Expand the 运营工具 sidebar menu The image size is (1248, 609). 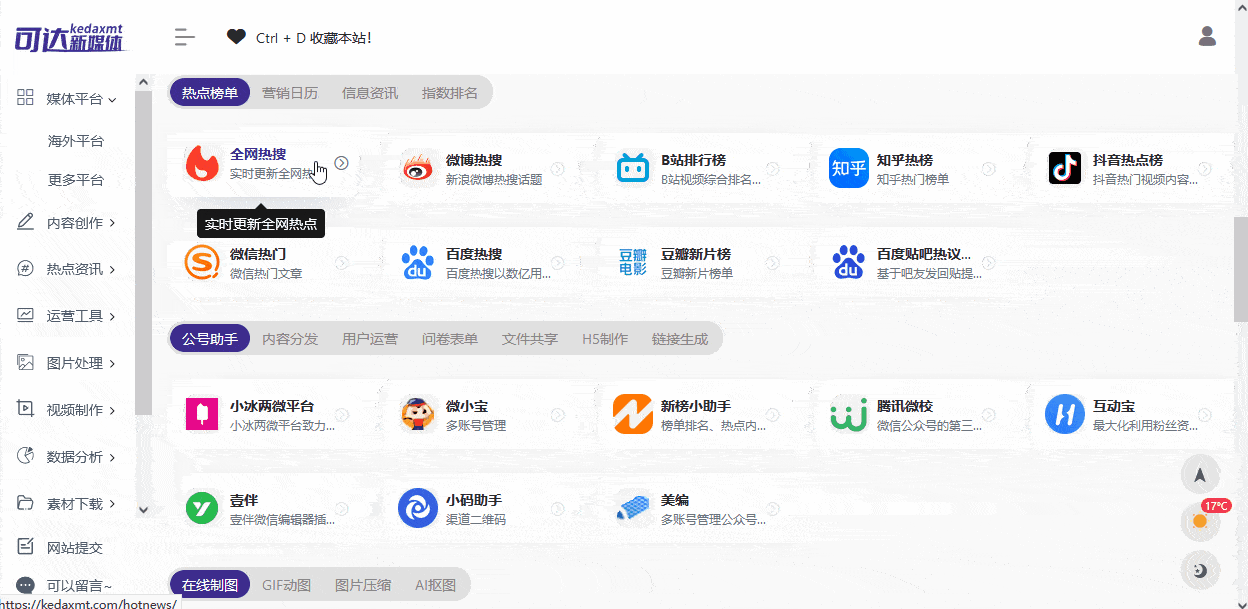[x=66, y=316]
